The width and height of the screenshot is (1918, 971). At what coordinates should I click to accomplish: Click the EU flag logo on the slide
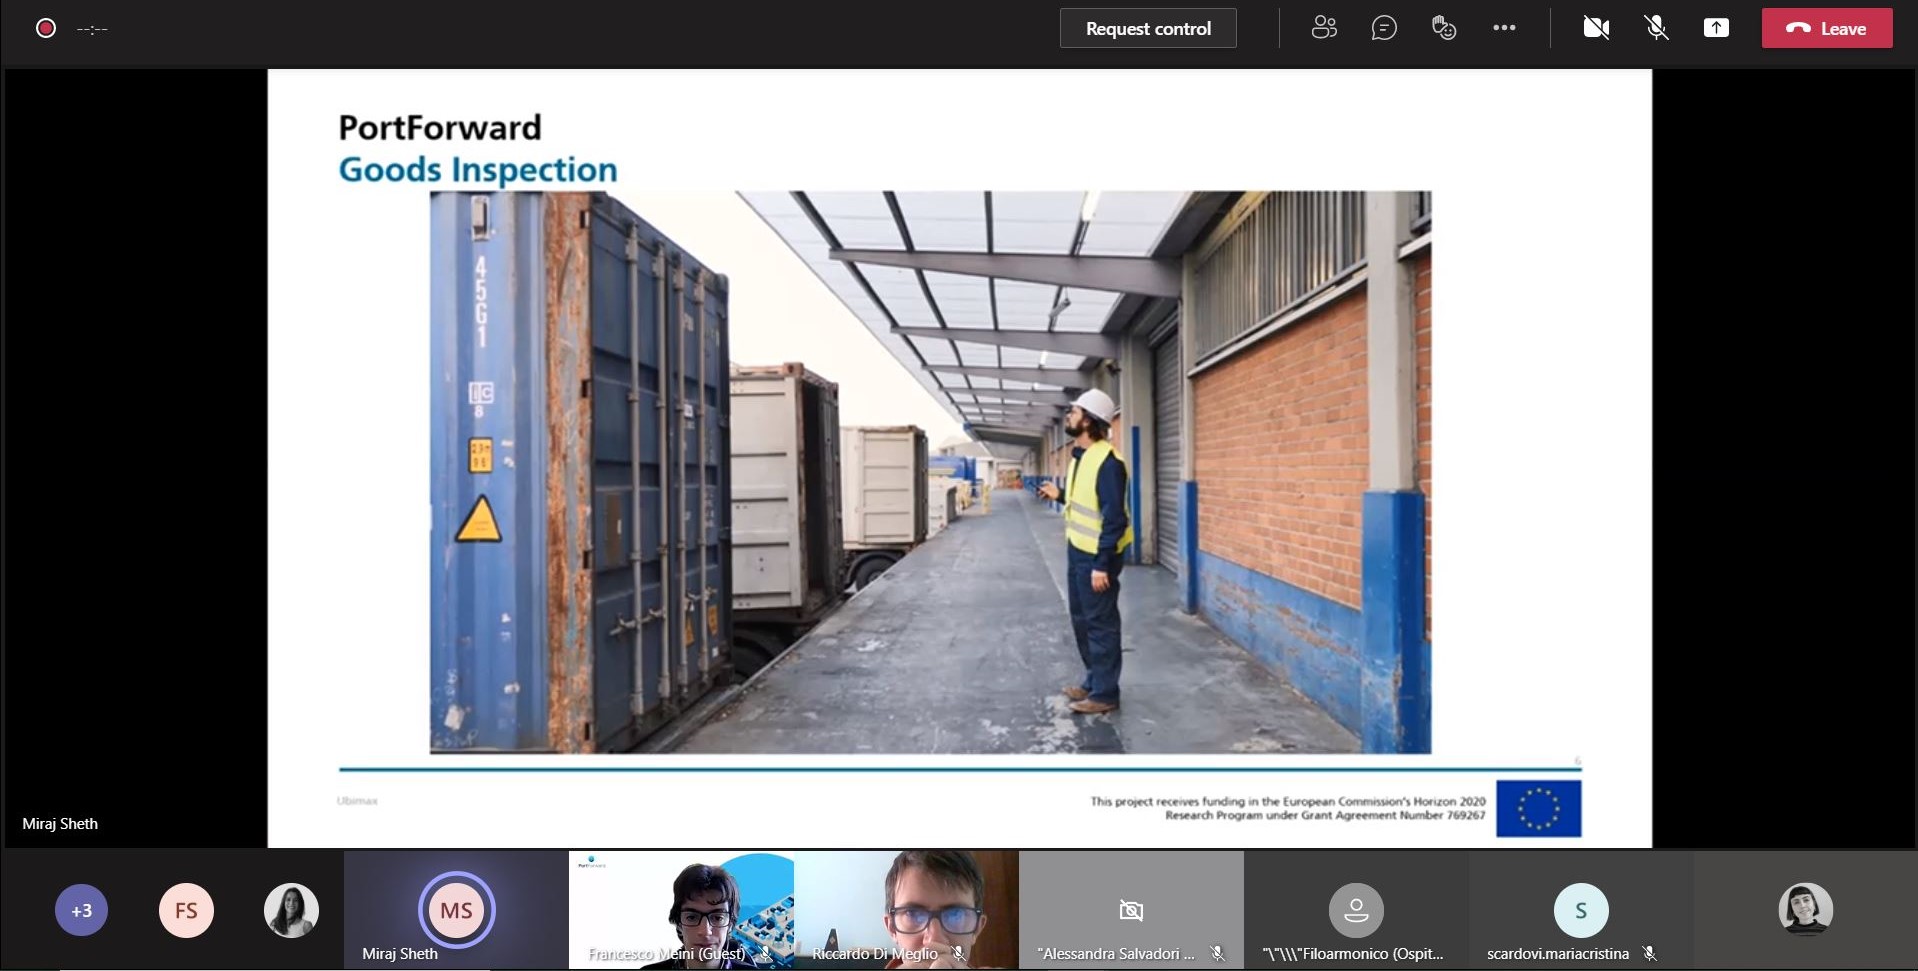[1538, 808]
